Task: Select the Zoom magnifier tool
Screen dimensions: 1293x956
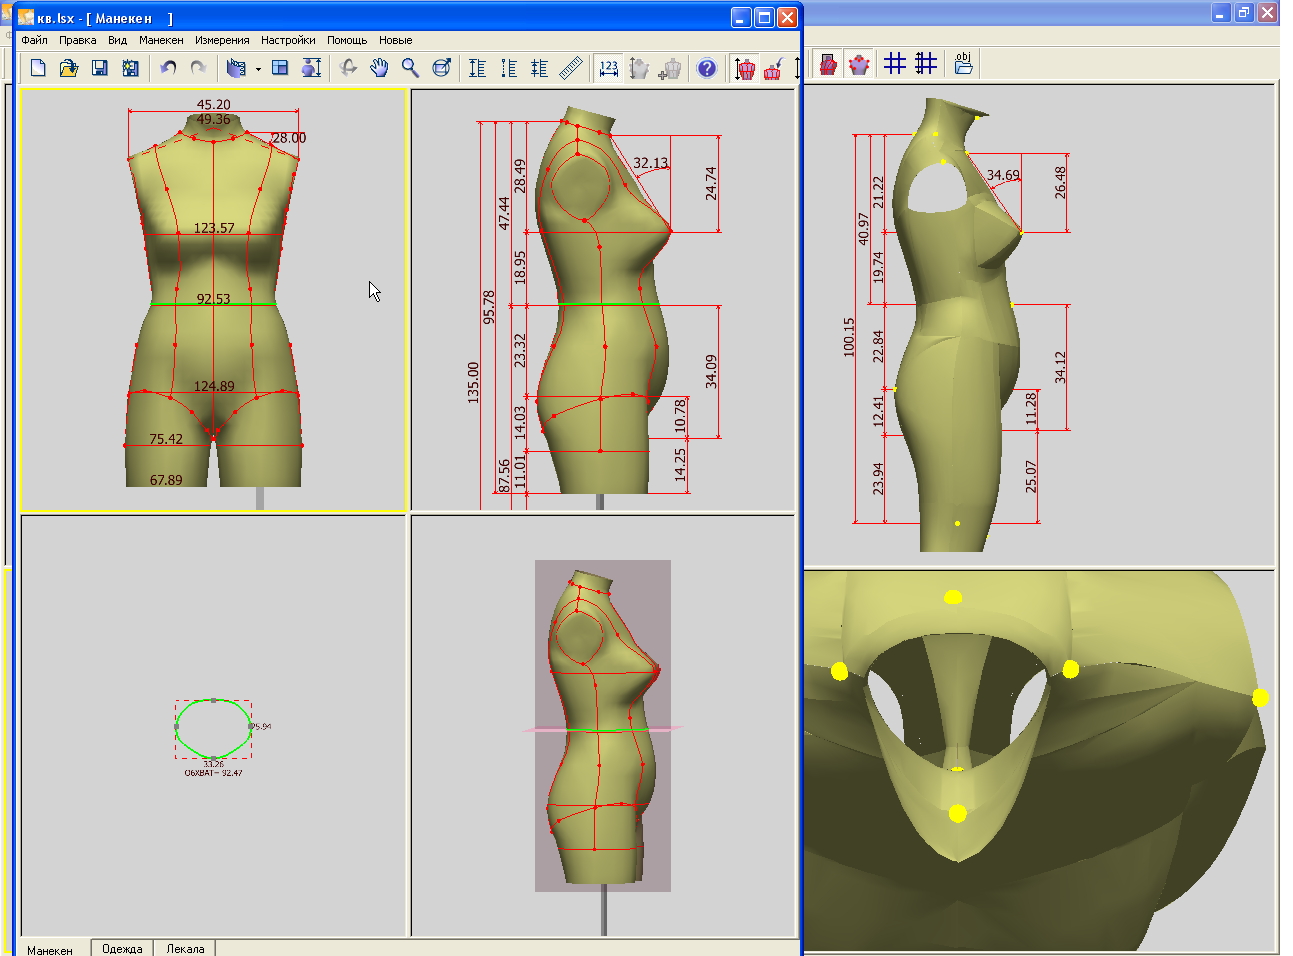Action: click(x=410, y=68)
